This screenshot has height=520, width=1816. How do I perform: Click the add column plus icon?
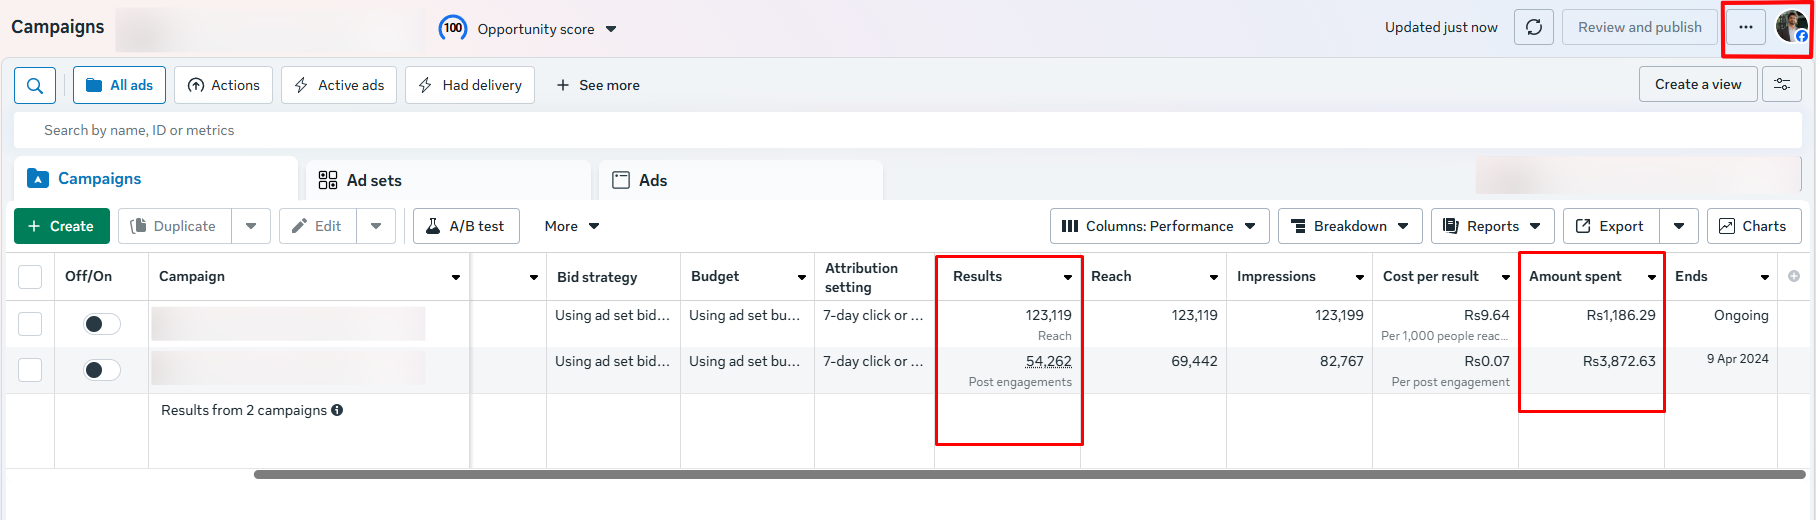[1794, 277]
